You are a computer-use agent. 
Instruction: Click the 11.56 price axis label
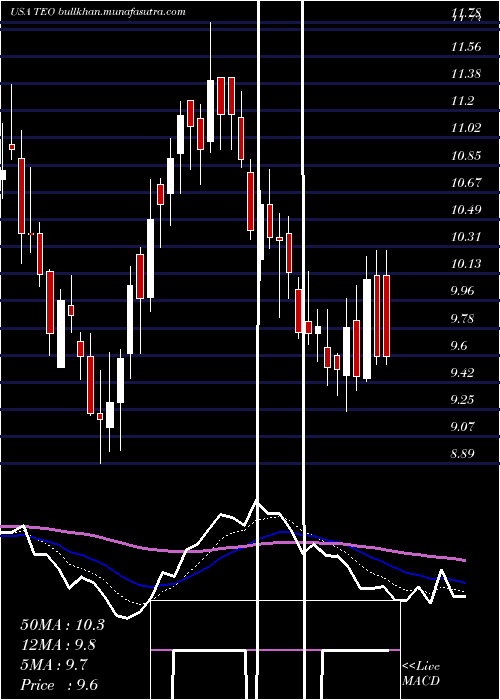(x=466, y=46)
